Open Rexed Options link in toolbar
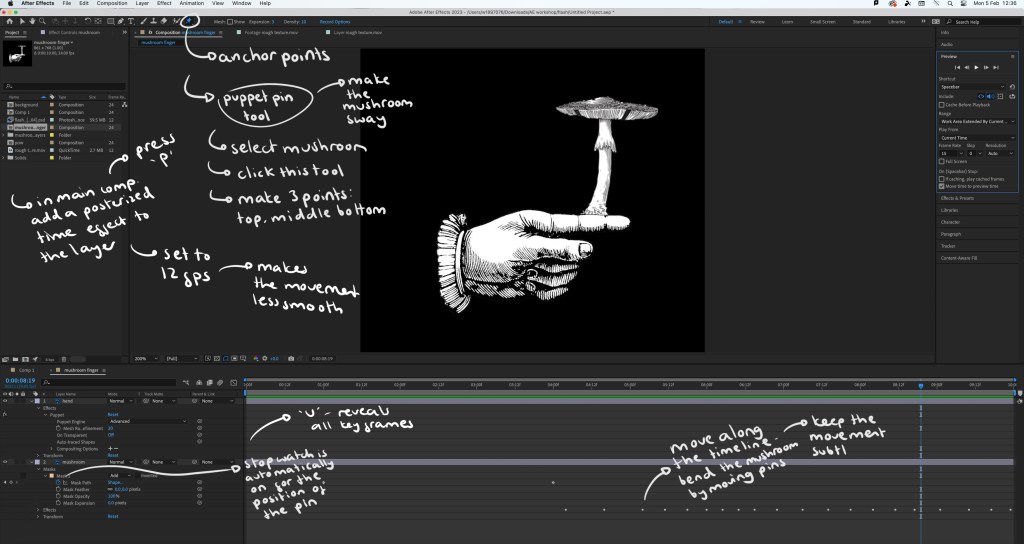 tap(335, 20)
